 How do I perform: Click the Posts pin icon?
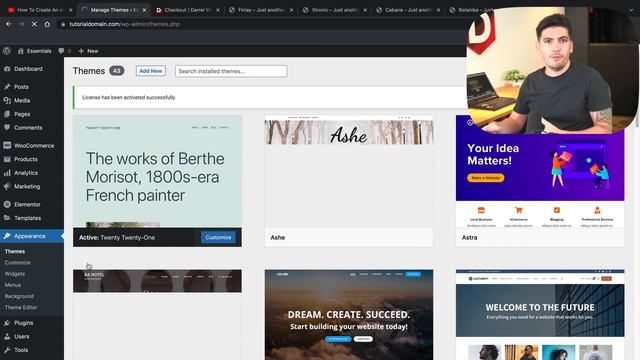tap(7, 87)
